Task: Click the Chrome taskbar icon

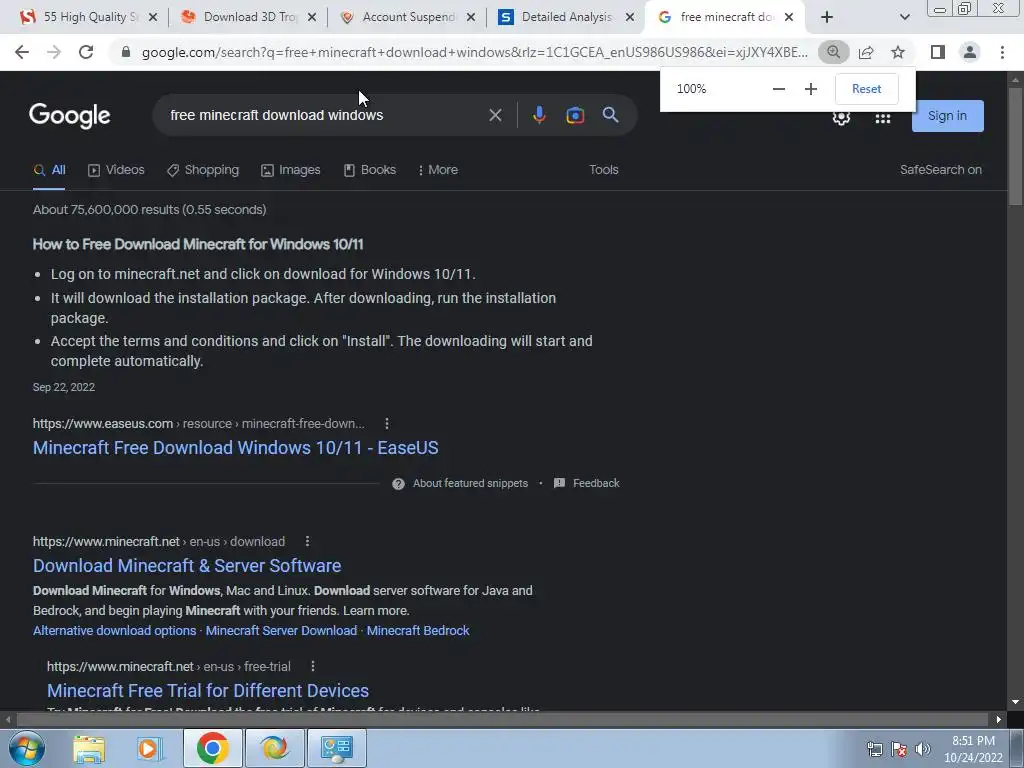Action: coord(212,748)
